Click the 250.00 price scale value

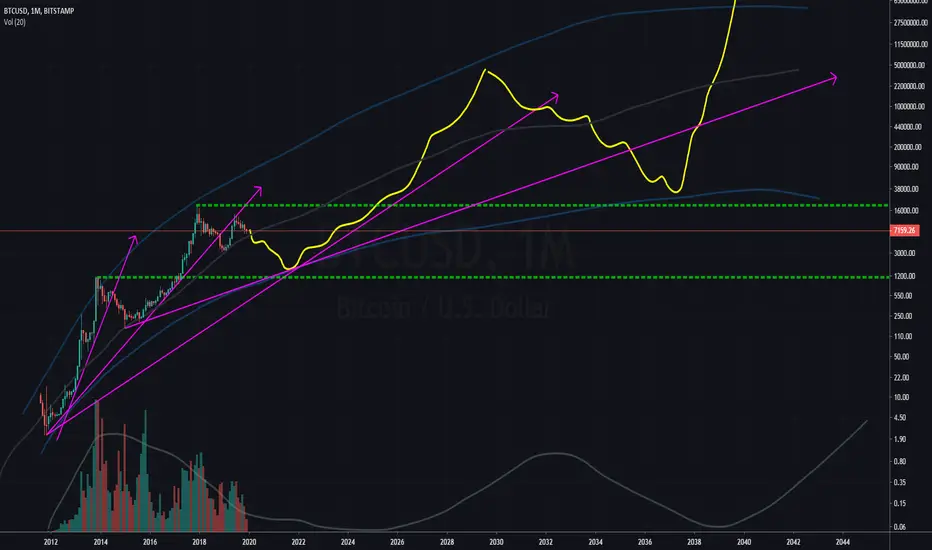click(x=903, y=316)
